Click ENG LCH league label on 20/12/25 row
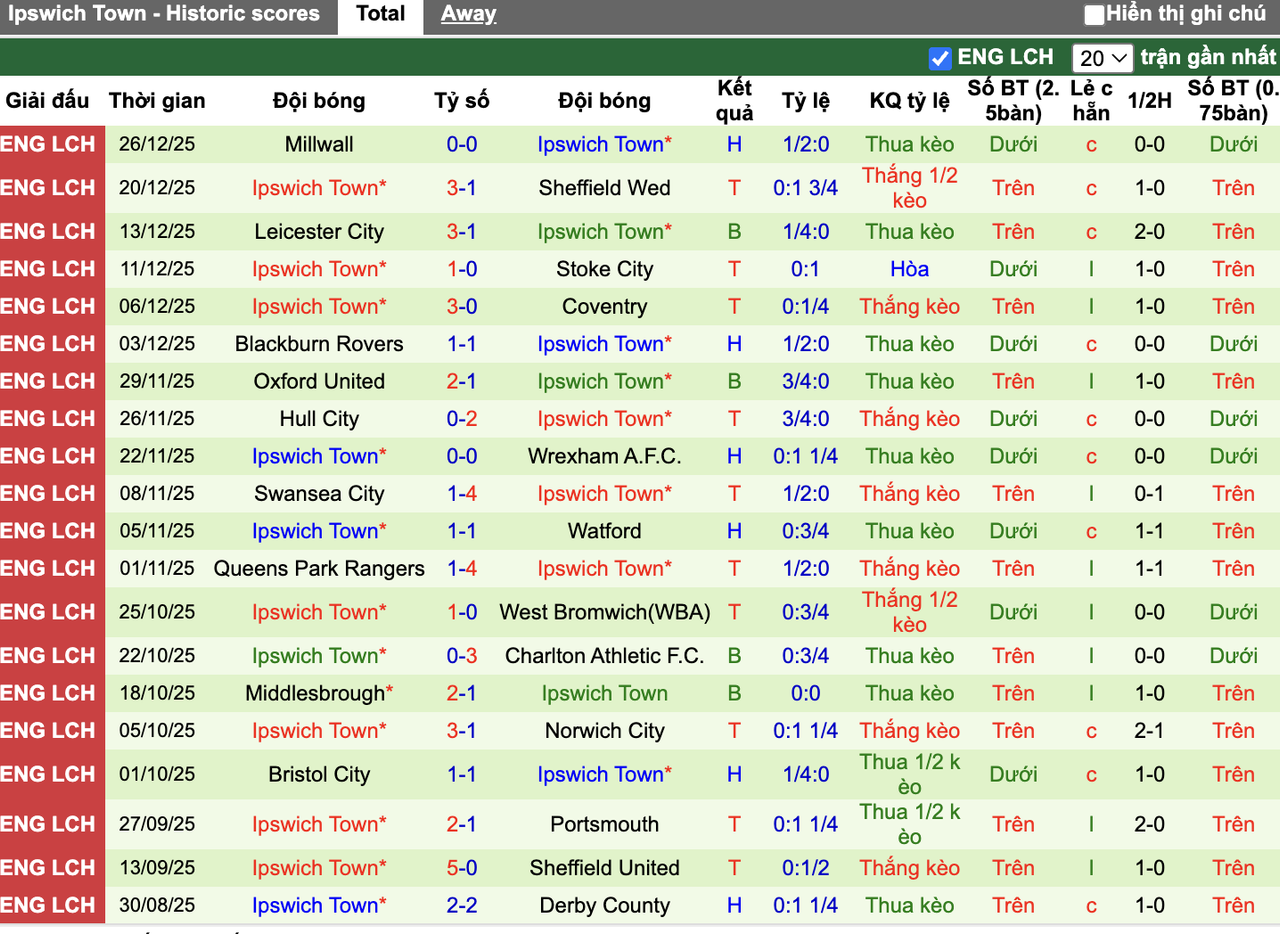 (48, 188)
